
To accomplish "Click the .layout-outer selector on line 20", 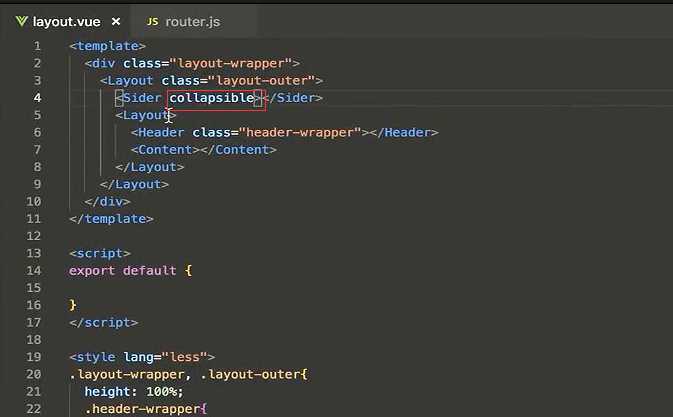I will coord(250,375).
